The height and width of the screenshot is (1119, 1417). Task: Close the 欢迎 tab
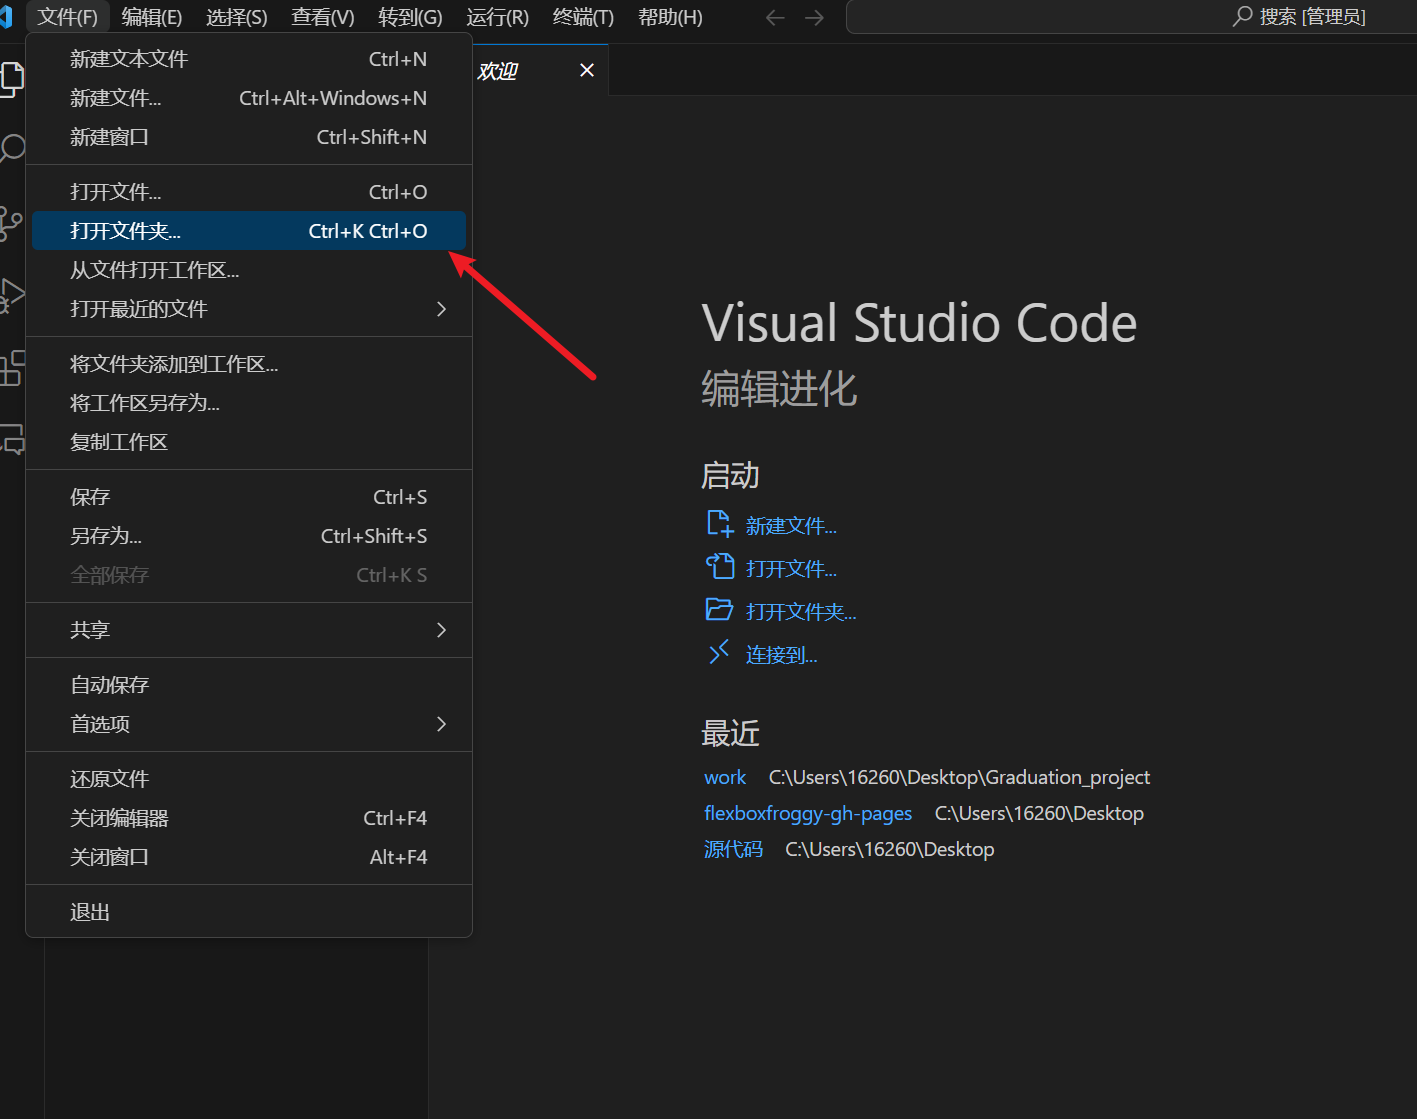point(587,70)
